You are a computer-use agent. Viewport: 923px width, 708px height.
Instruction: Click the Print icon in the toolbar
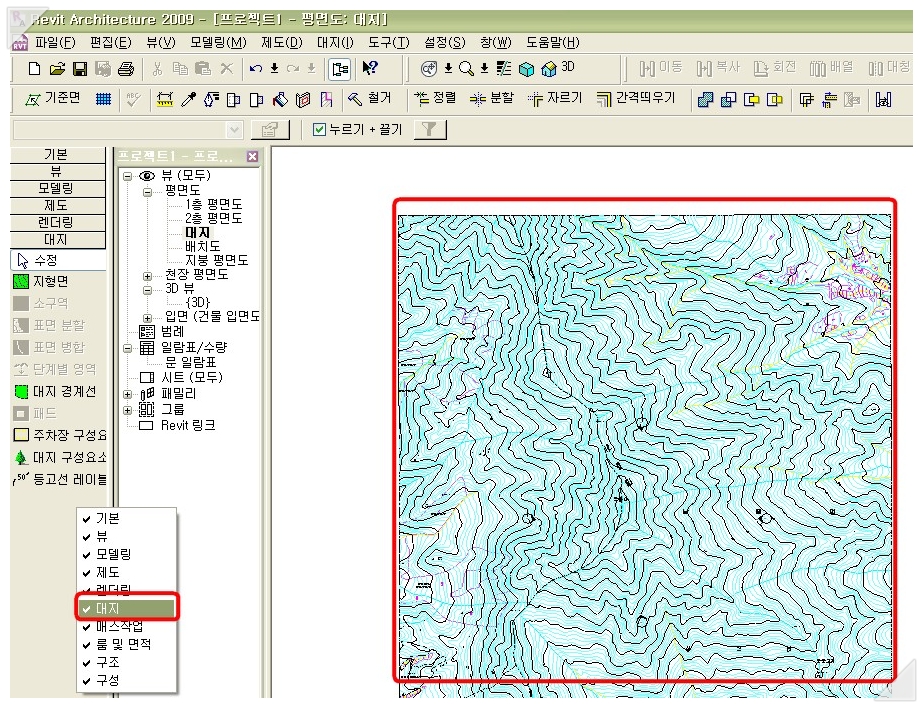(x=125, y=69)
